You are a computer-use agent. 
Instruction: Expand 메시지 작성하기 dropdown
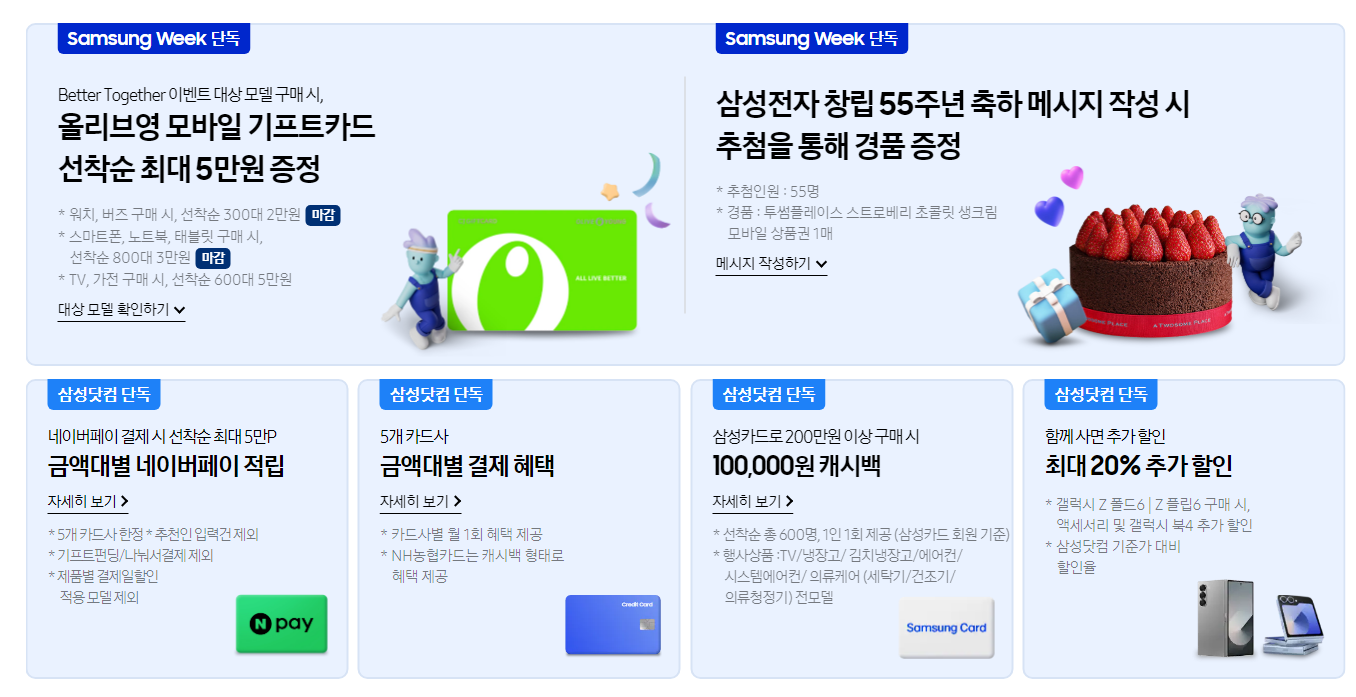pyautogui.click(x=771, y=264)
